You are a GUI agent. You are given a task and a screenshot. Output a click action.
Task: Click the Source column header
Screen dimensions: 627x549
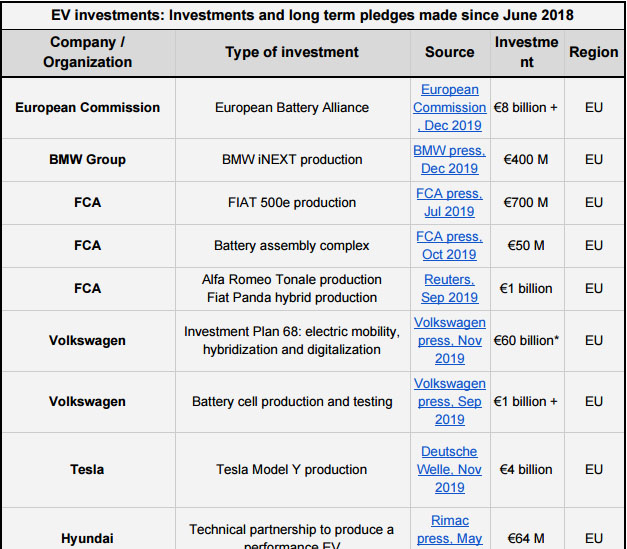coord(449,52)
